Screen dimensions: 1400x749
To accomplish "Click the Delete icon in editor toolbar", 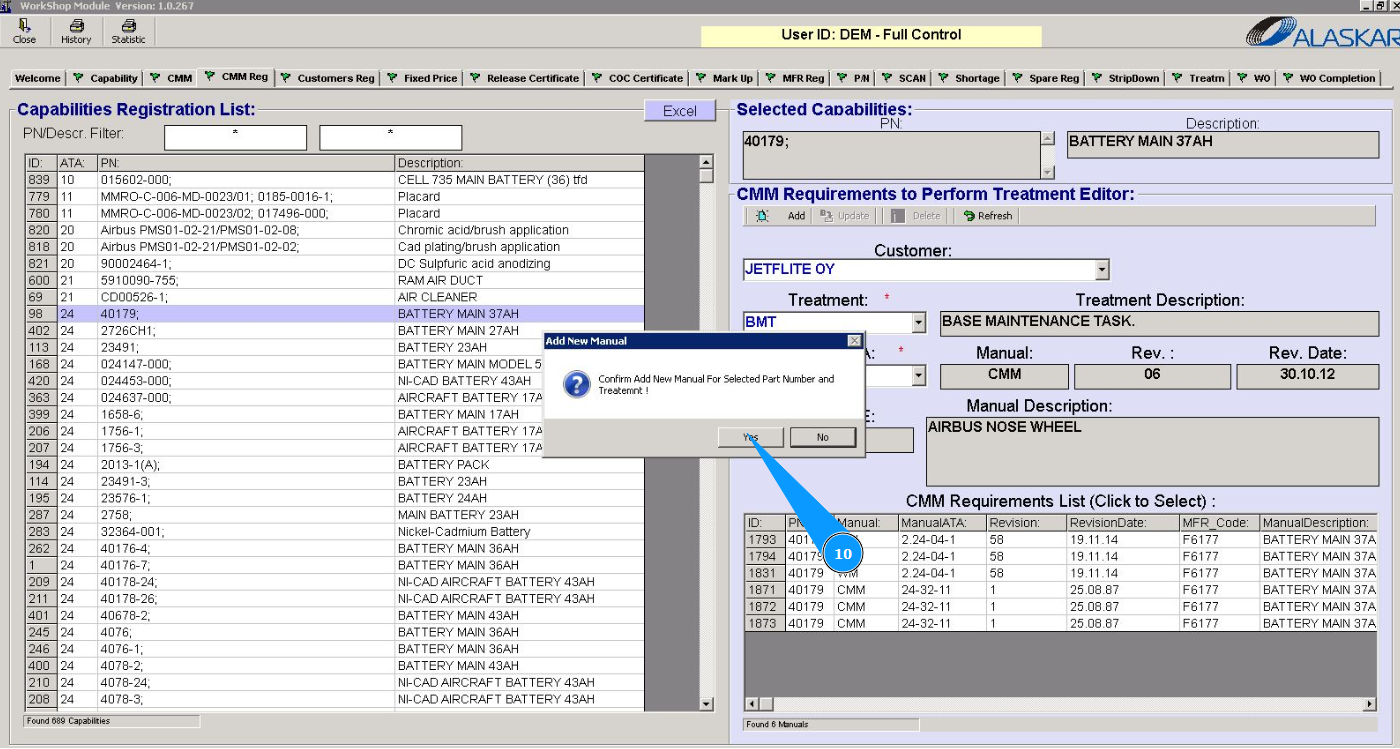I will point(897,216).
